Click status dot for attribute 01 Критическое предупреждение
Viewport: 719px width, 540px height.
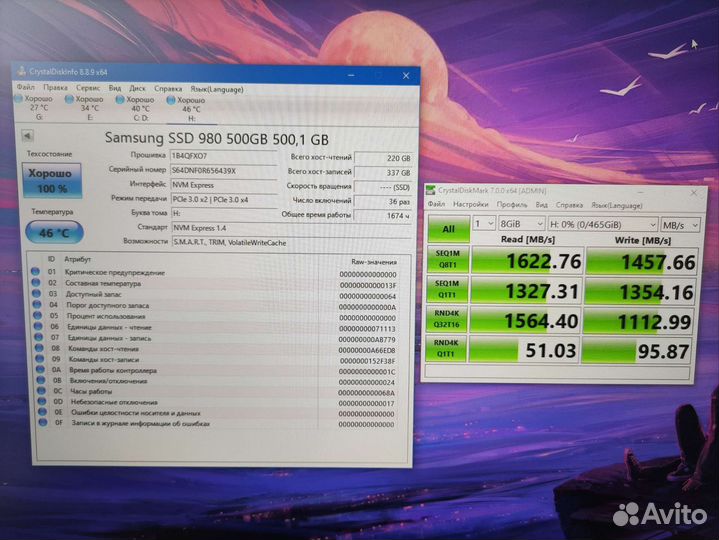point(35,272)
